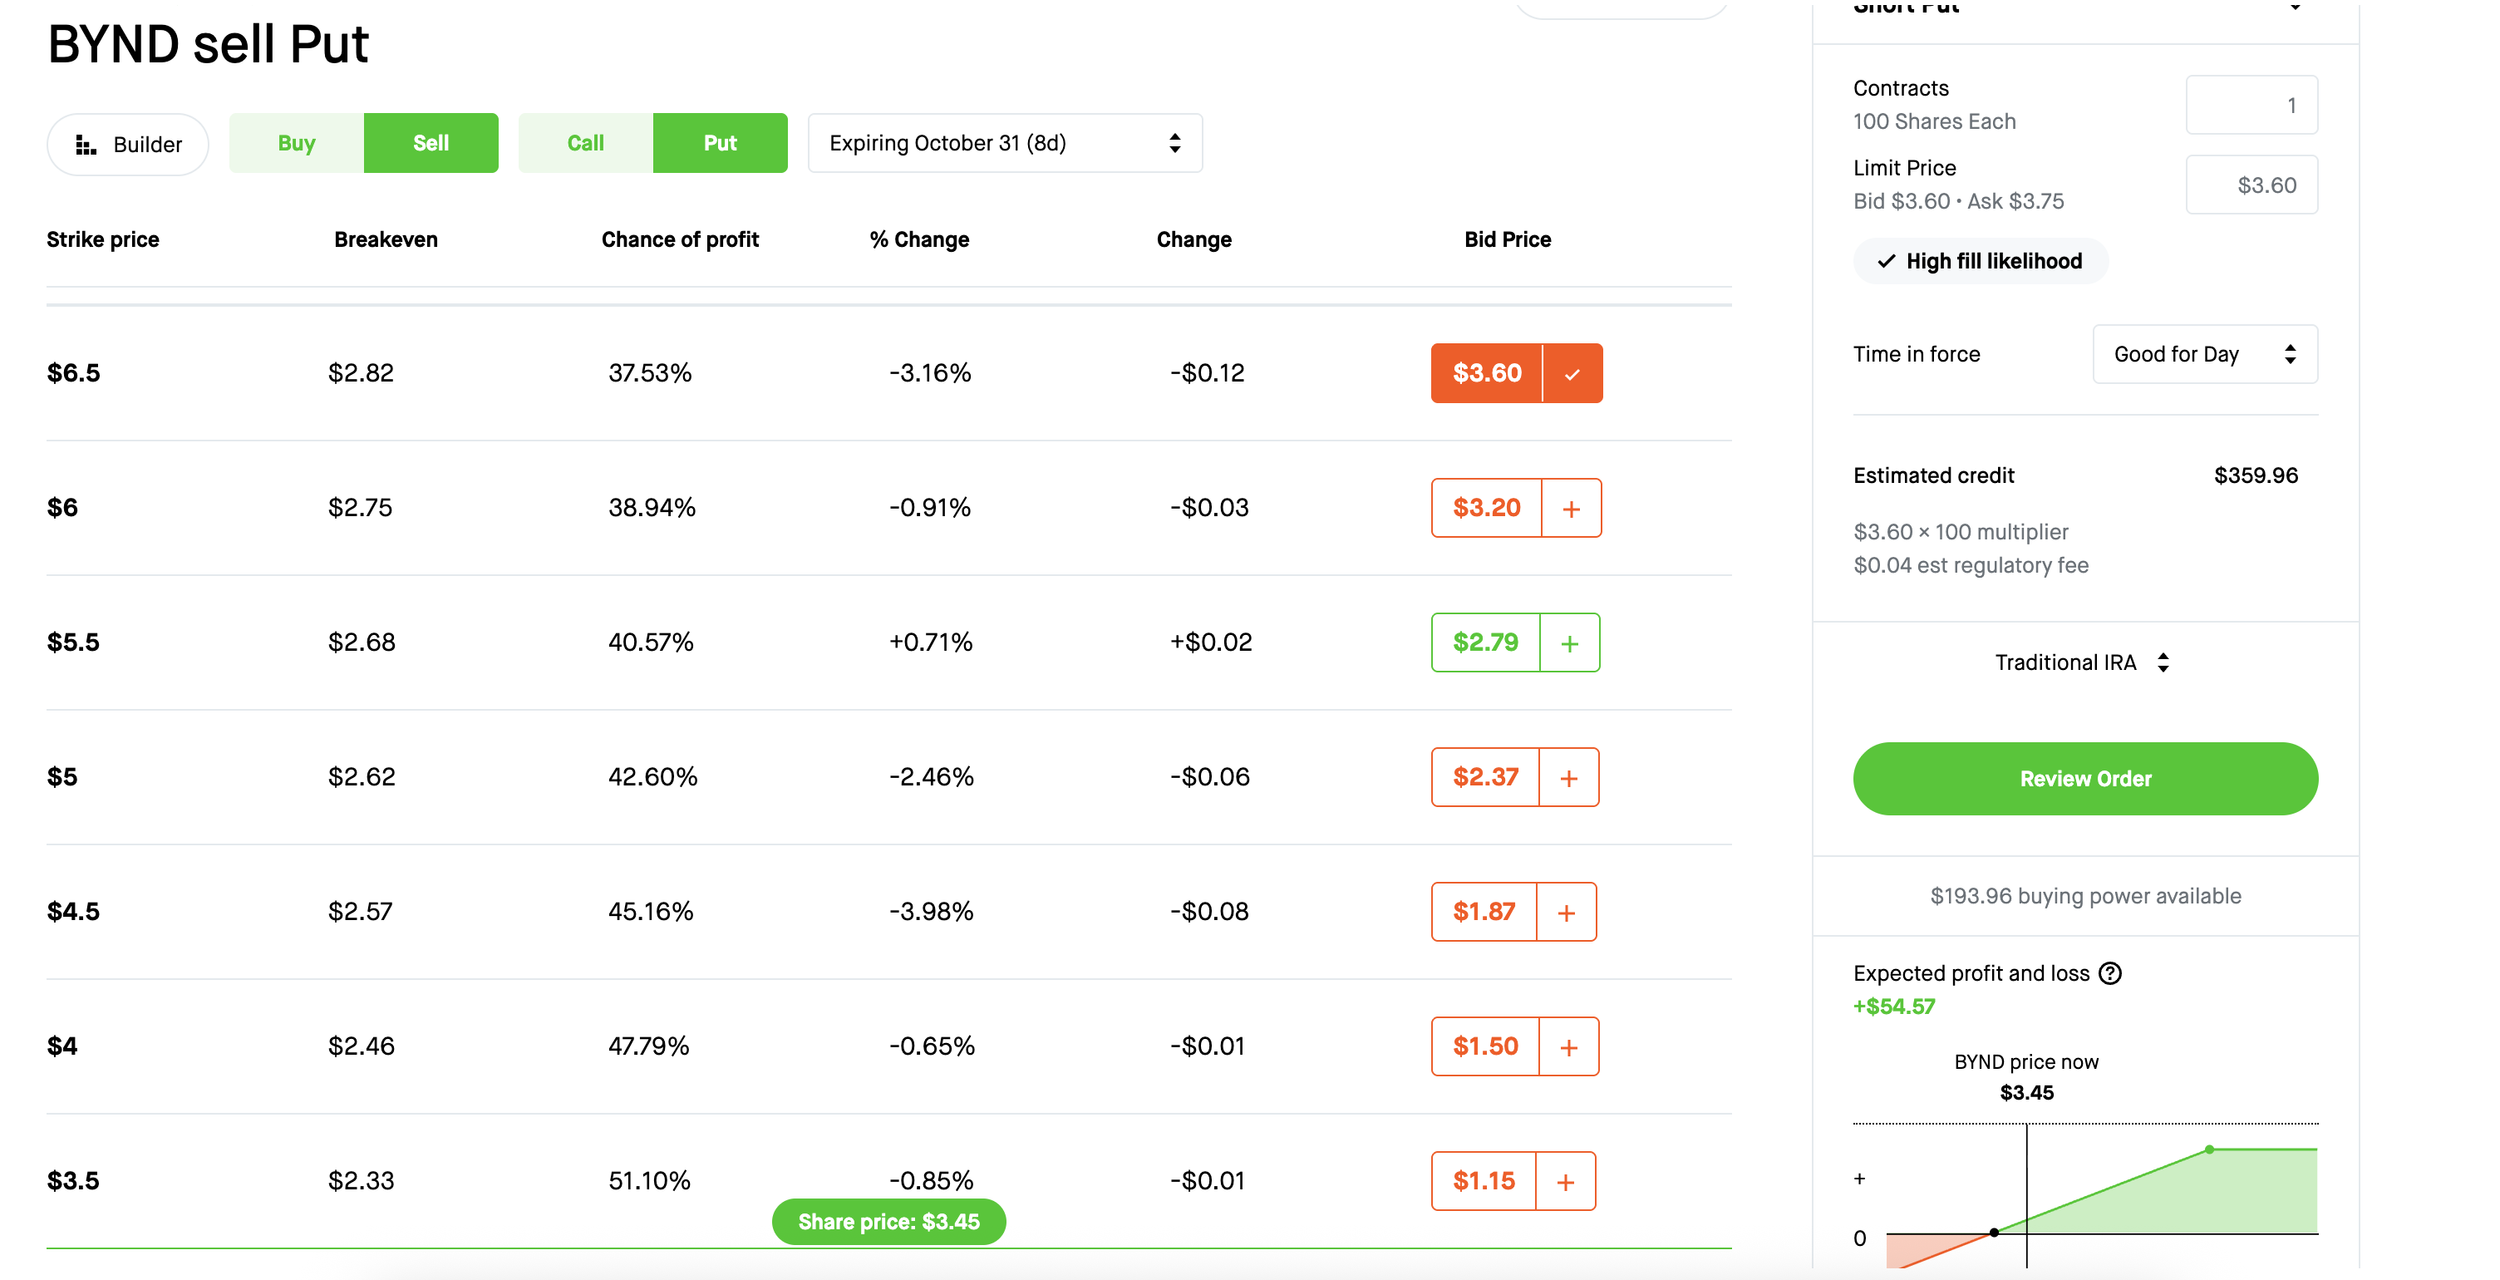Click the $1.50 bid price button
The image size is (2500, 1280).
click(x=1485, y=1046)
